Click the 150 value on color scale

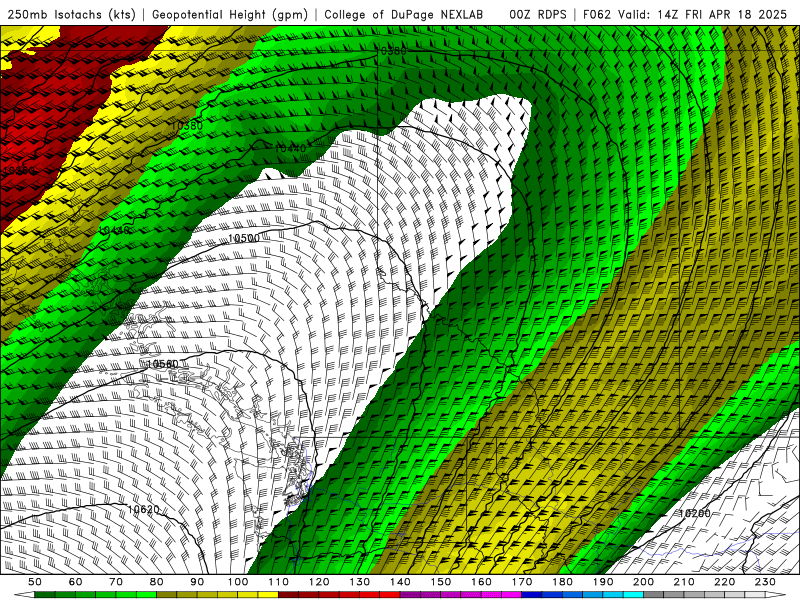coord(441,582)
